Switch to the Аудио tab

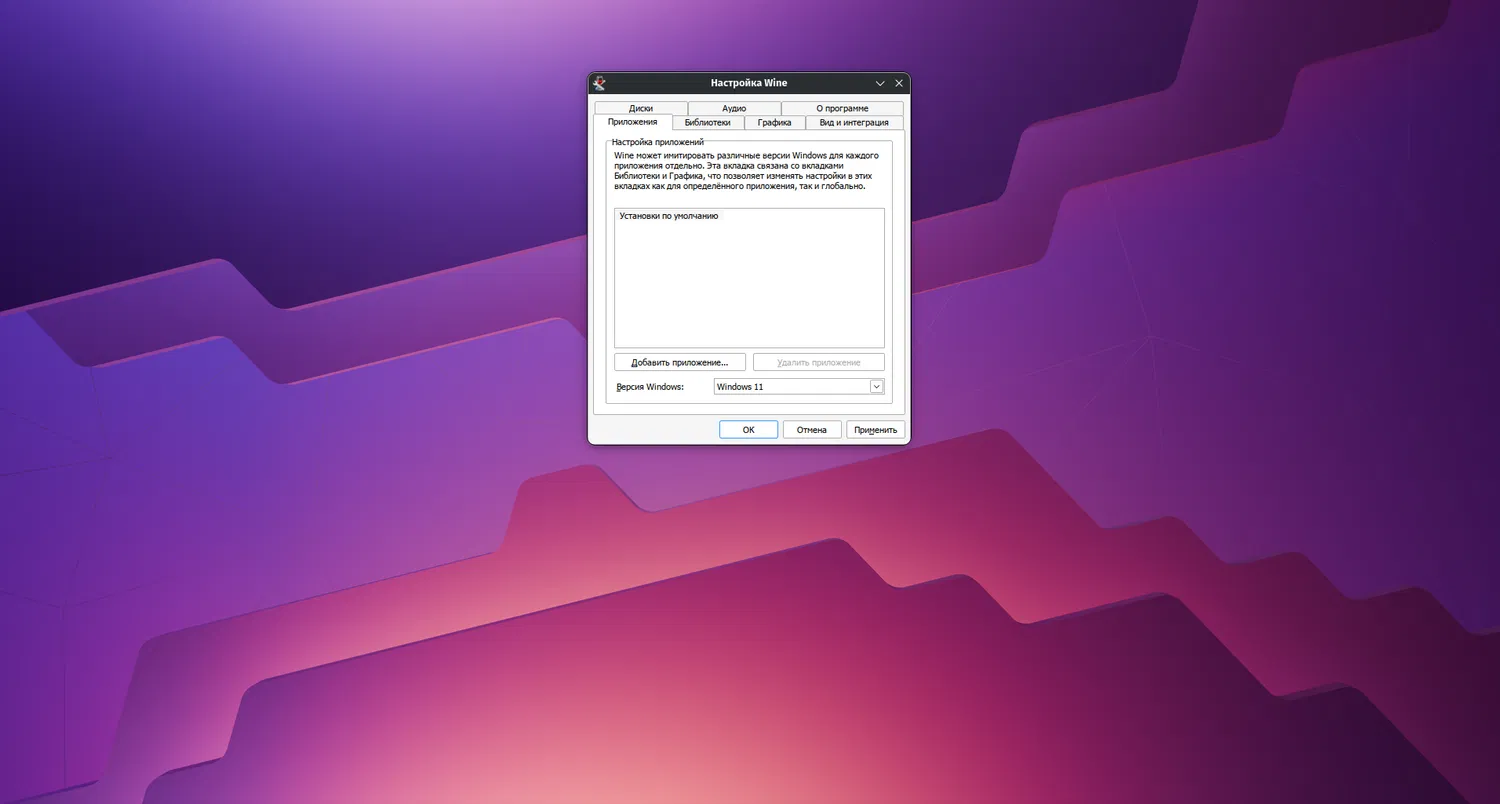click(733, 108)
